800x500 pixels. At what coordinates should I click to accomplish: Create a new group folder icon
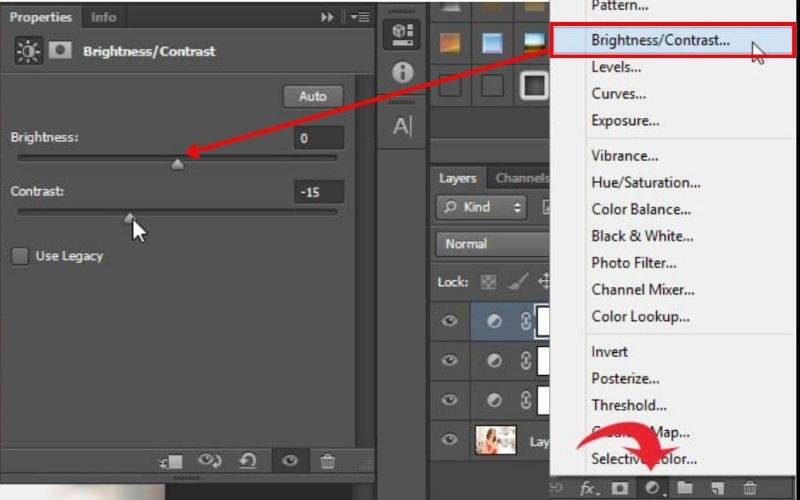tap(685, 488)
